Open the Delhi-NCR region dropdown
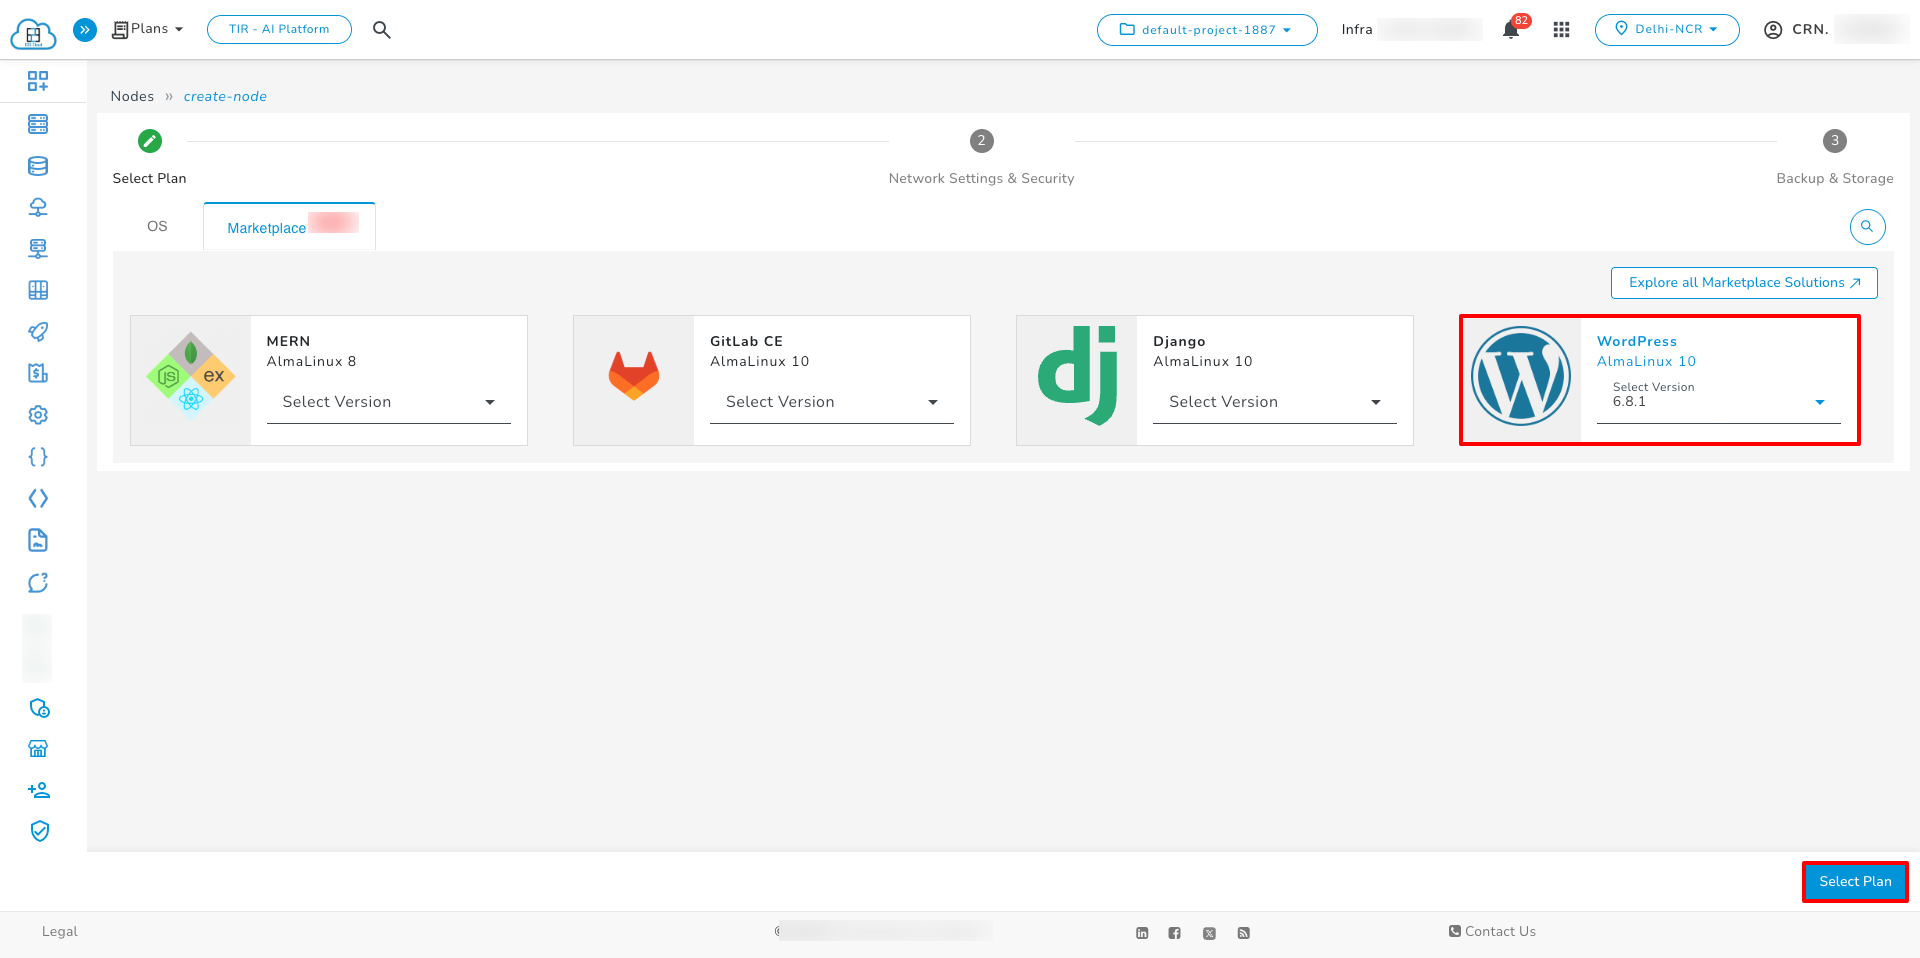Image resolution: width=1920 pixels, height=958 pixels. (x=1666, y=30)
